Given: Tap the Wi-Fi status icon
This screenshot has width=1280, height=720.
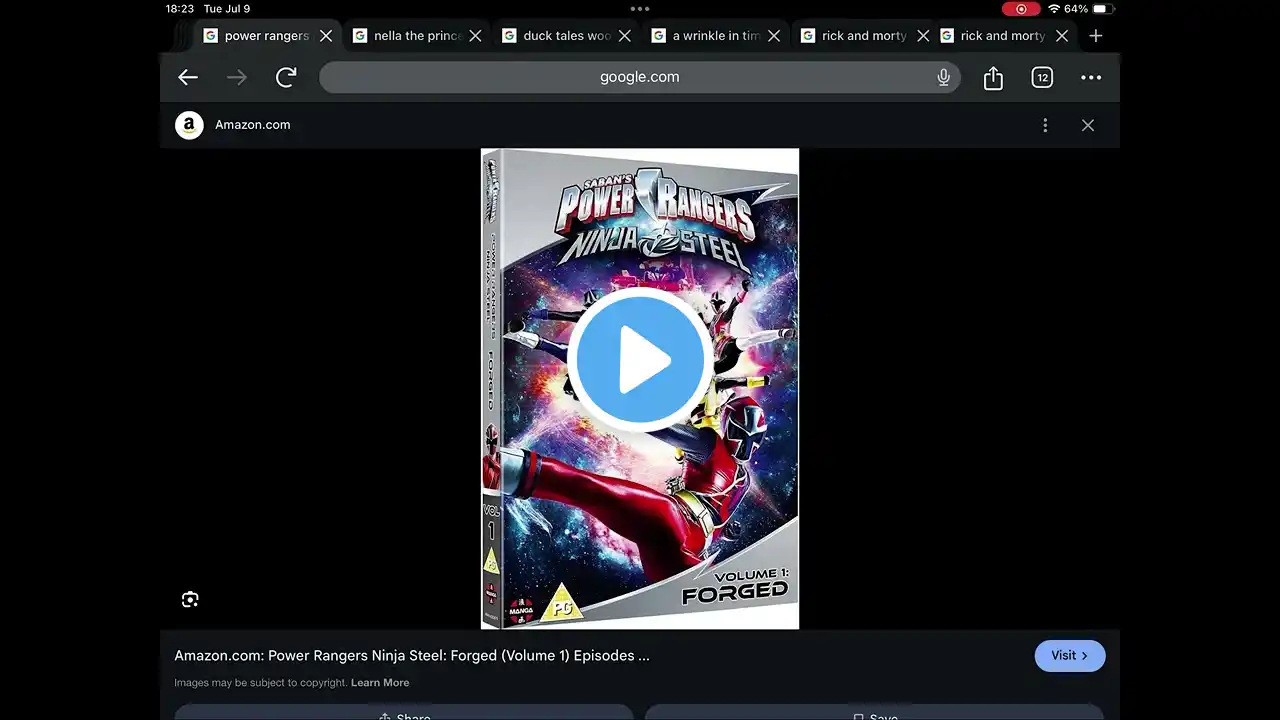Looking at the screenshot, I should pyautogui.click(x=1054, y=9).
